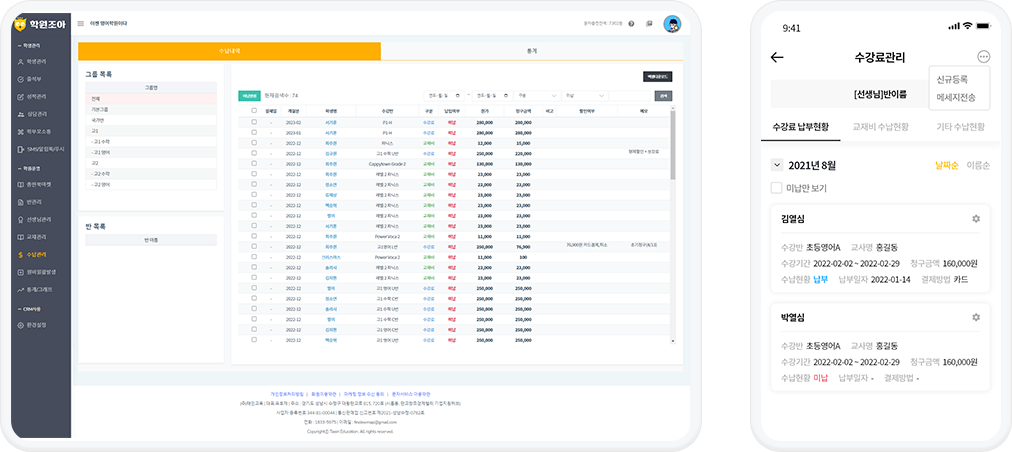Image resolution: width=1012 pixels, height=452 pixels.
Task: Open 환경설정 in the sidebar
Action: (x=36, y=325)
